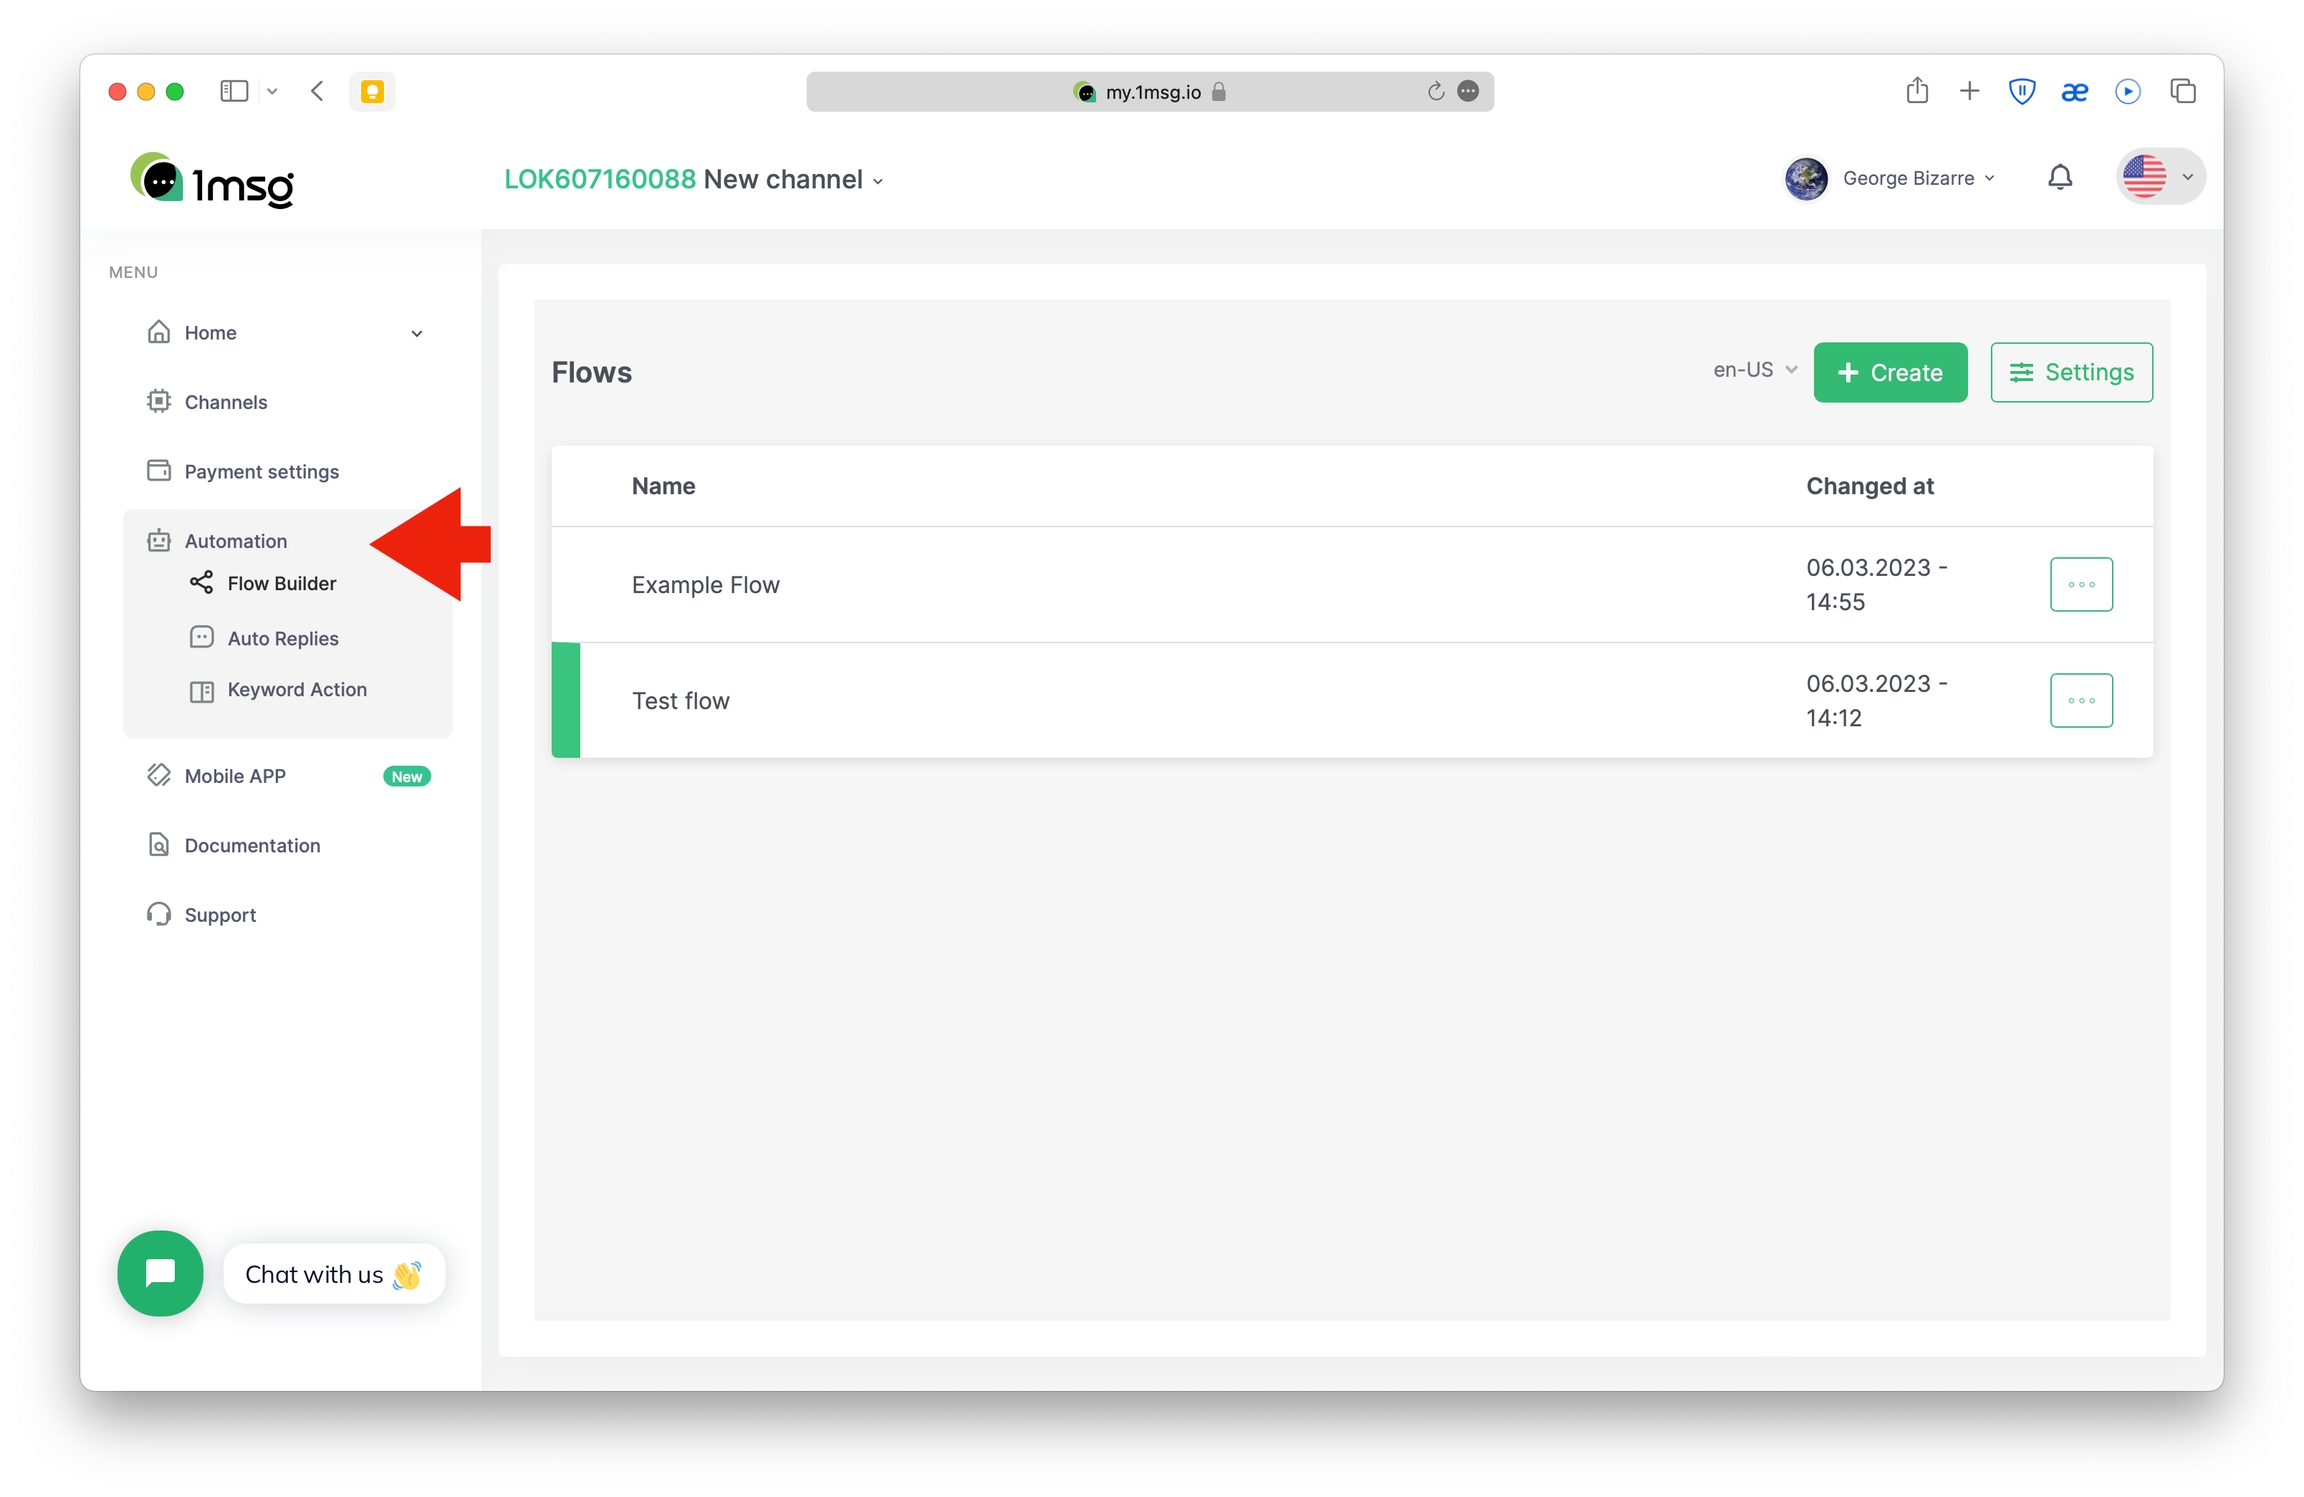Expand the Home menu chevron
The image size is (2304, 1497).
tap(417, 333)
